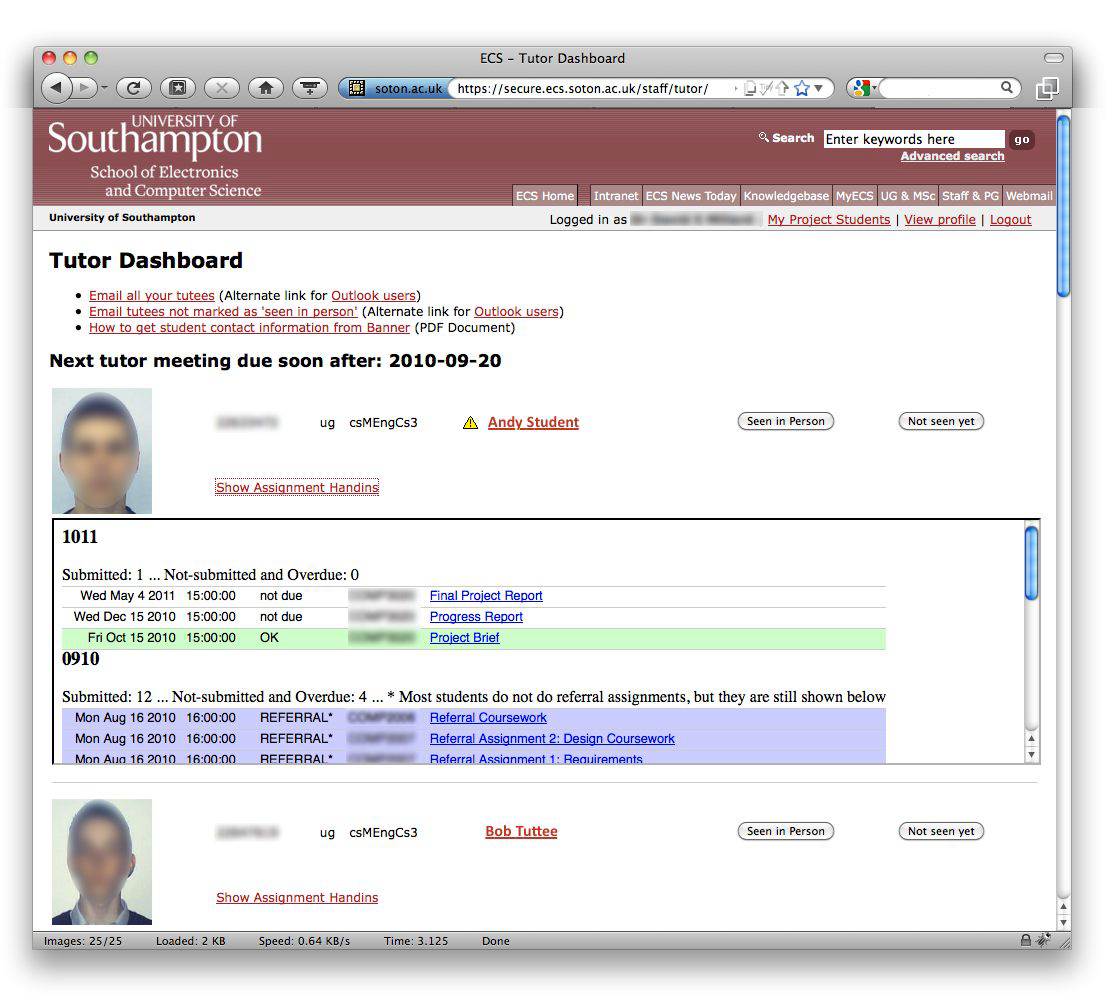Click the magnifier icon in browser search box
The image size is (1118, 1006).
click(x=1006, y=87)
